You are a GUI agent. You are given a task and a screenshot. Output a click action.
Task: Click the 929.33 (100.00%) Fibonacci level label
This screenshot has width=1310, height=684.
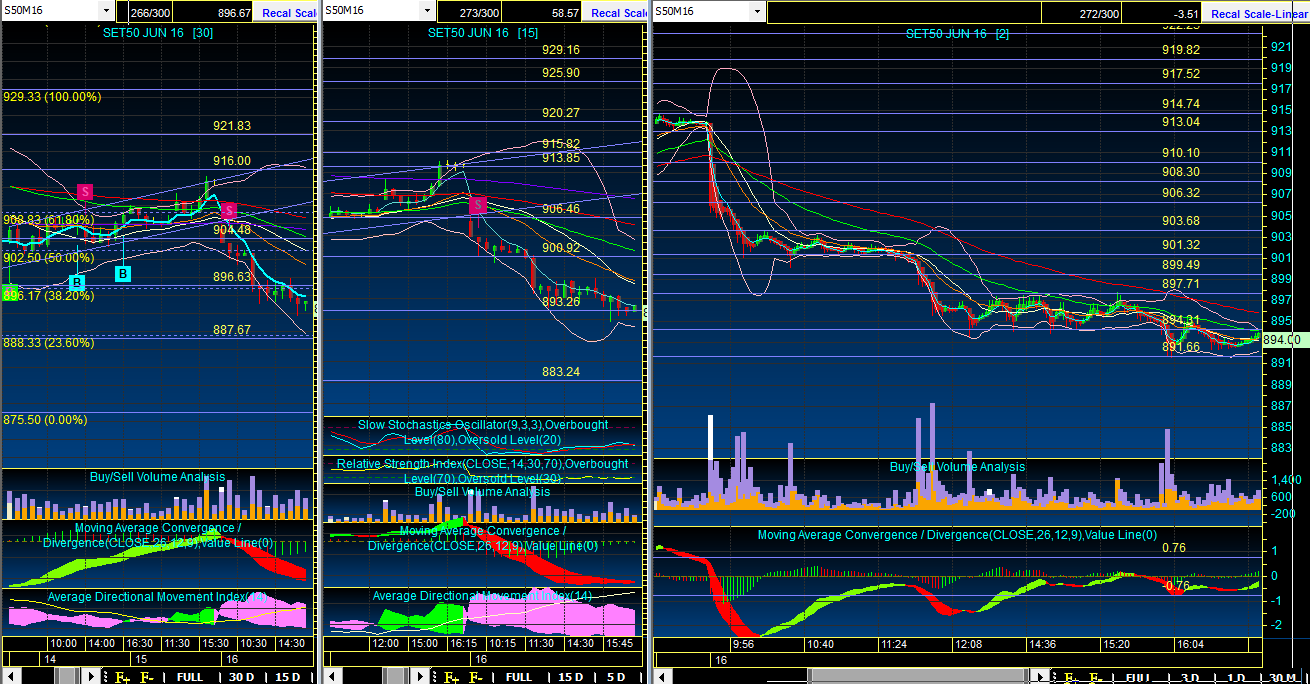pos(53,97)
